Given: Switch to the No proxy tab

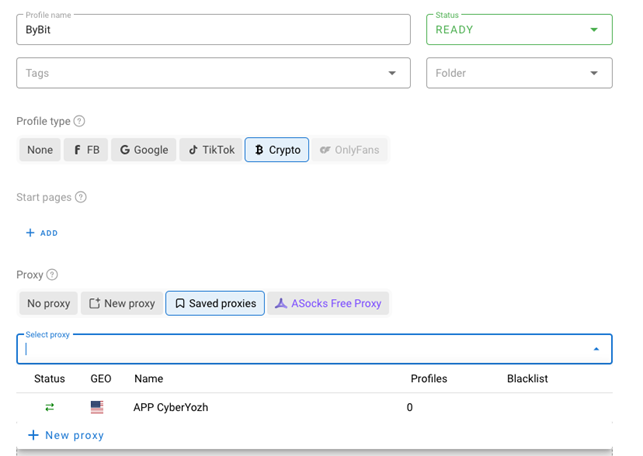Looking at the screenshot, I should pos(48,303).
